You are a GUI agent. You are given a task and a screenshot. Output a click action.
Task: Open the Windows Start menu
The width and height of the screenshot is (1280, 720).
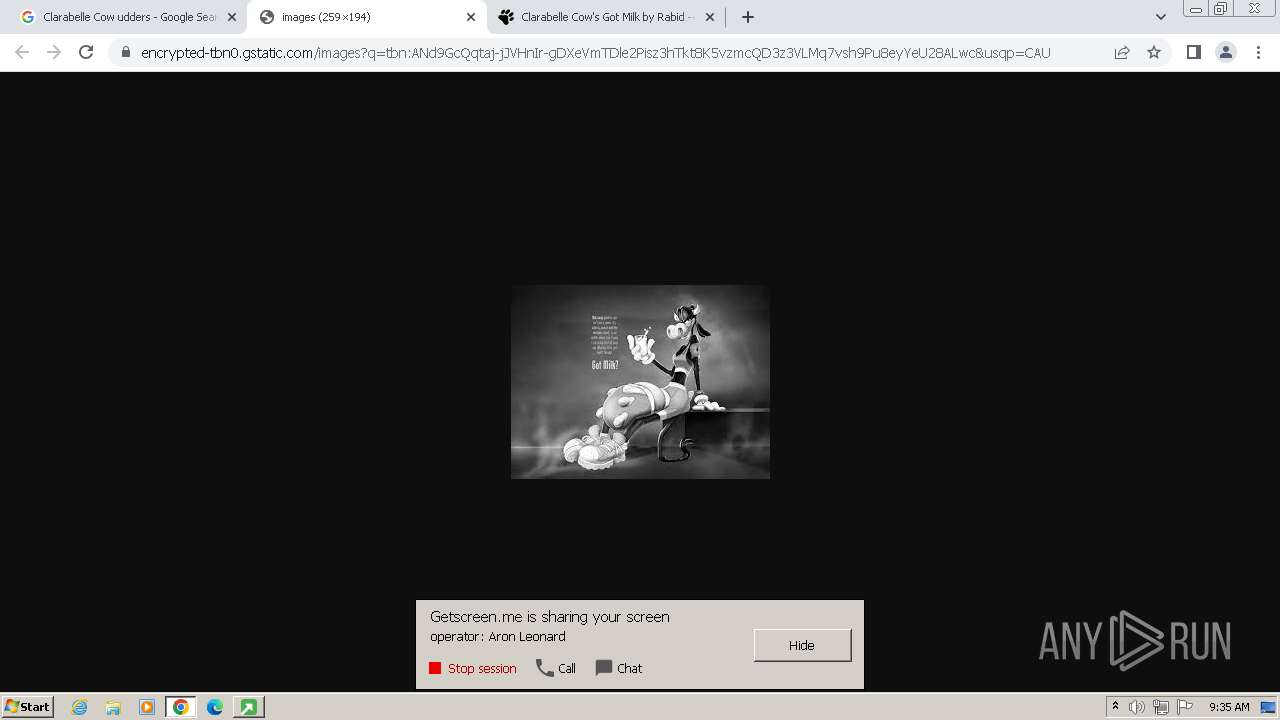tap(28, 706)
